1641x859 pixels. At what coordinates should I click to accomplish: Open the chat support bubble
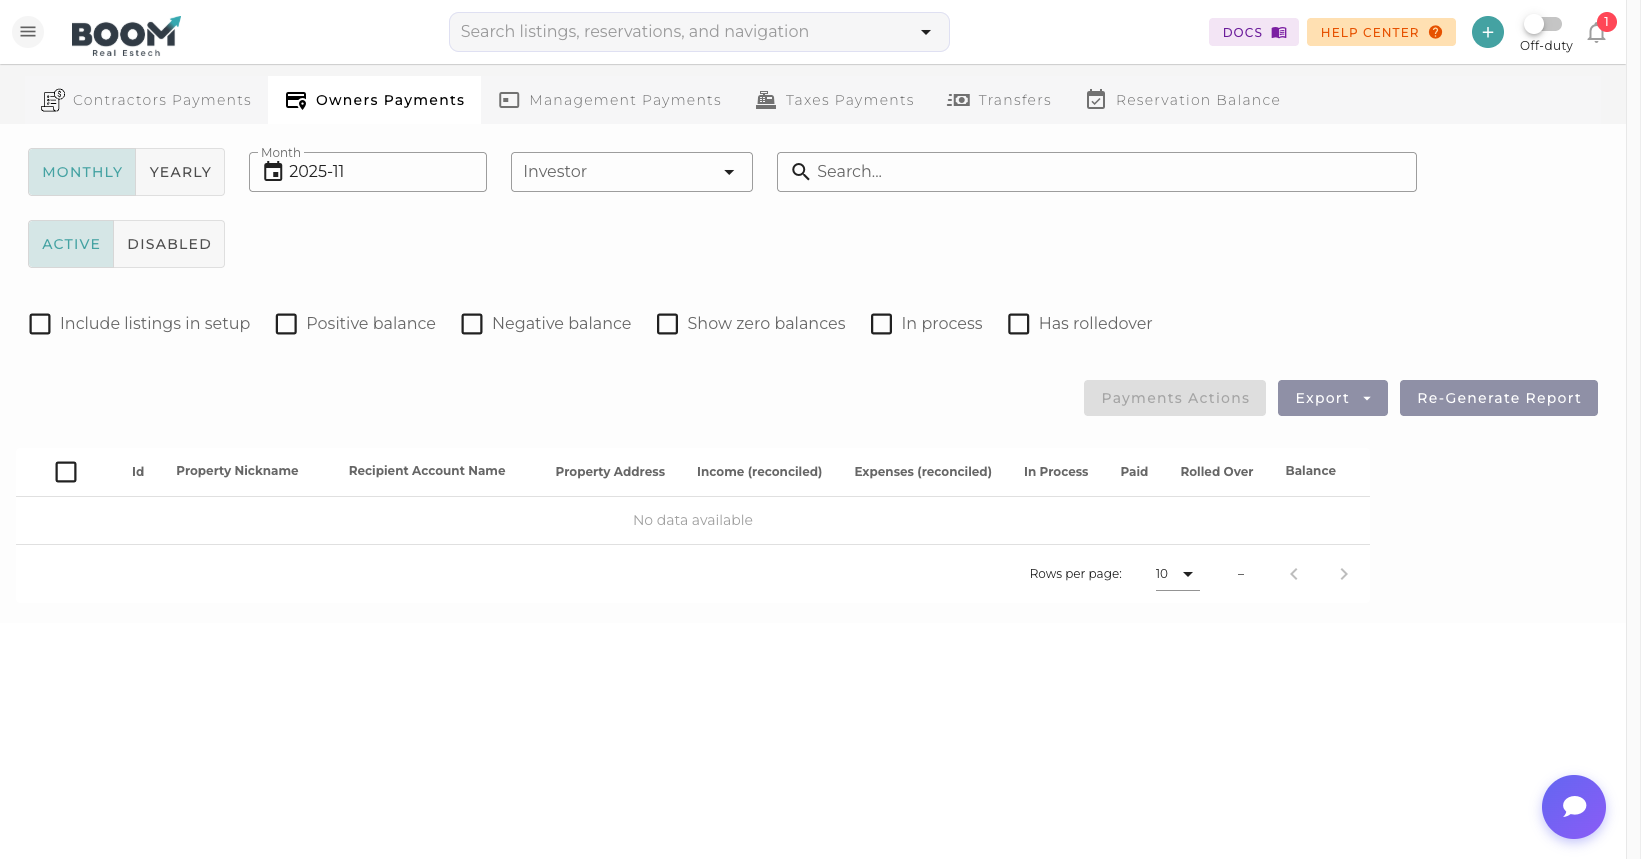[1574, 807]
